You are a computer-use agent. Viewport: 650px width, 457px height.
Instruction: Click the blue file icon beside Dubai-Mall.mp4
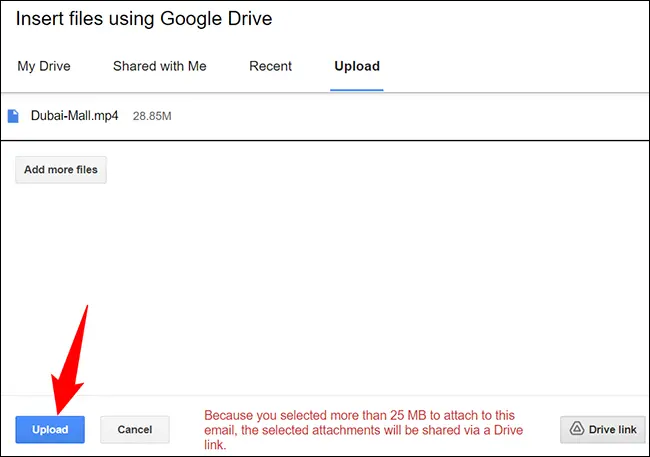pos(13,116)
